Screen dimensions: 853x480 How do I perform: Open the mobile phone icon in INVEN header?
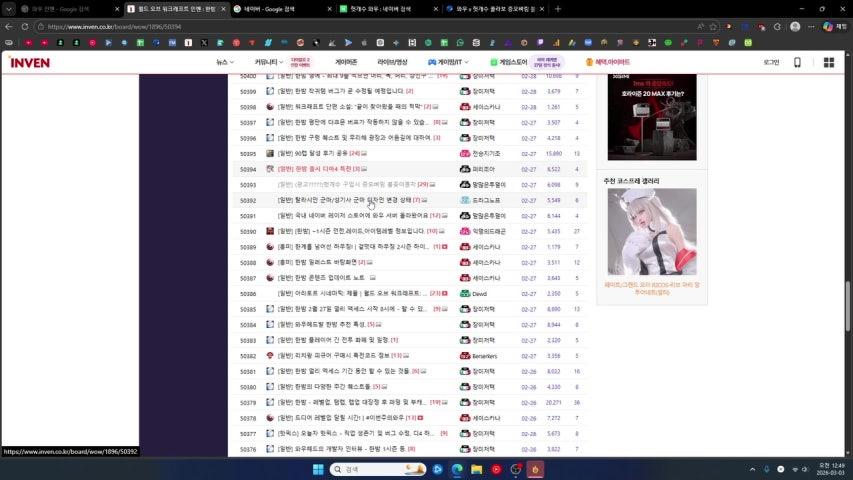pyautogui.click(x=798, y=63)
